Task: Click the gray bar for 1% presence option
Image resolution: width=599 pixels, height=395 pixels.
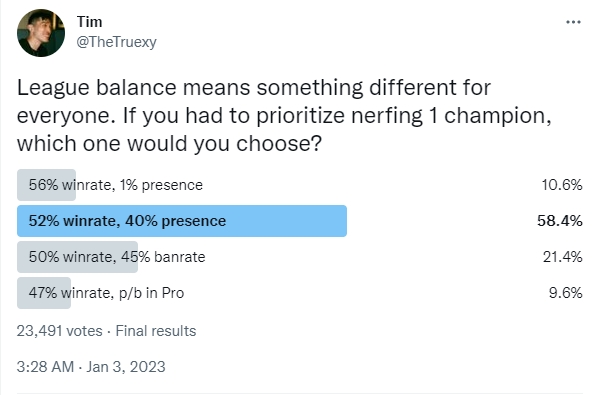Action: [46, 185]
